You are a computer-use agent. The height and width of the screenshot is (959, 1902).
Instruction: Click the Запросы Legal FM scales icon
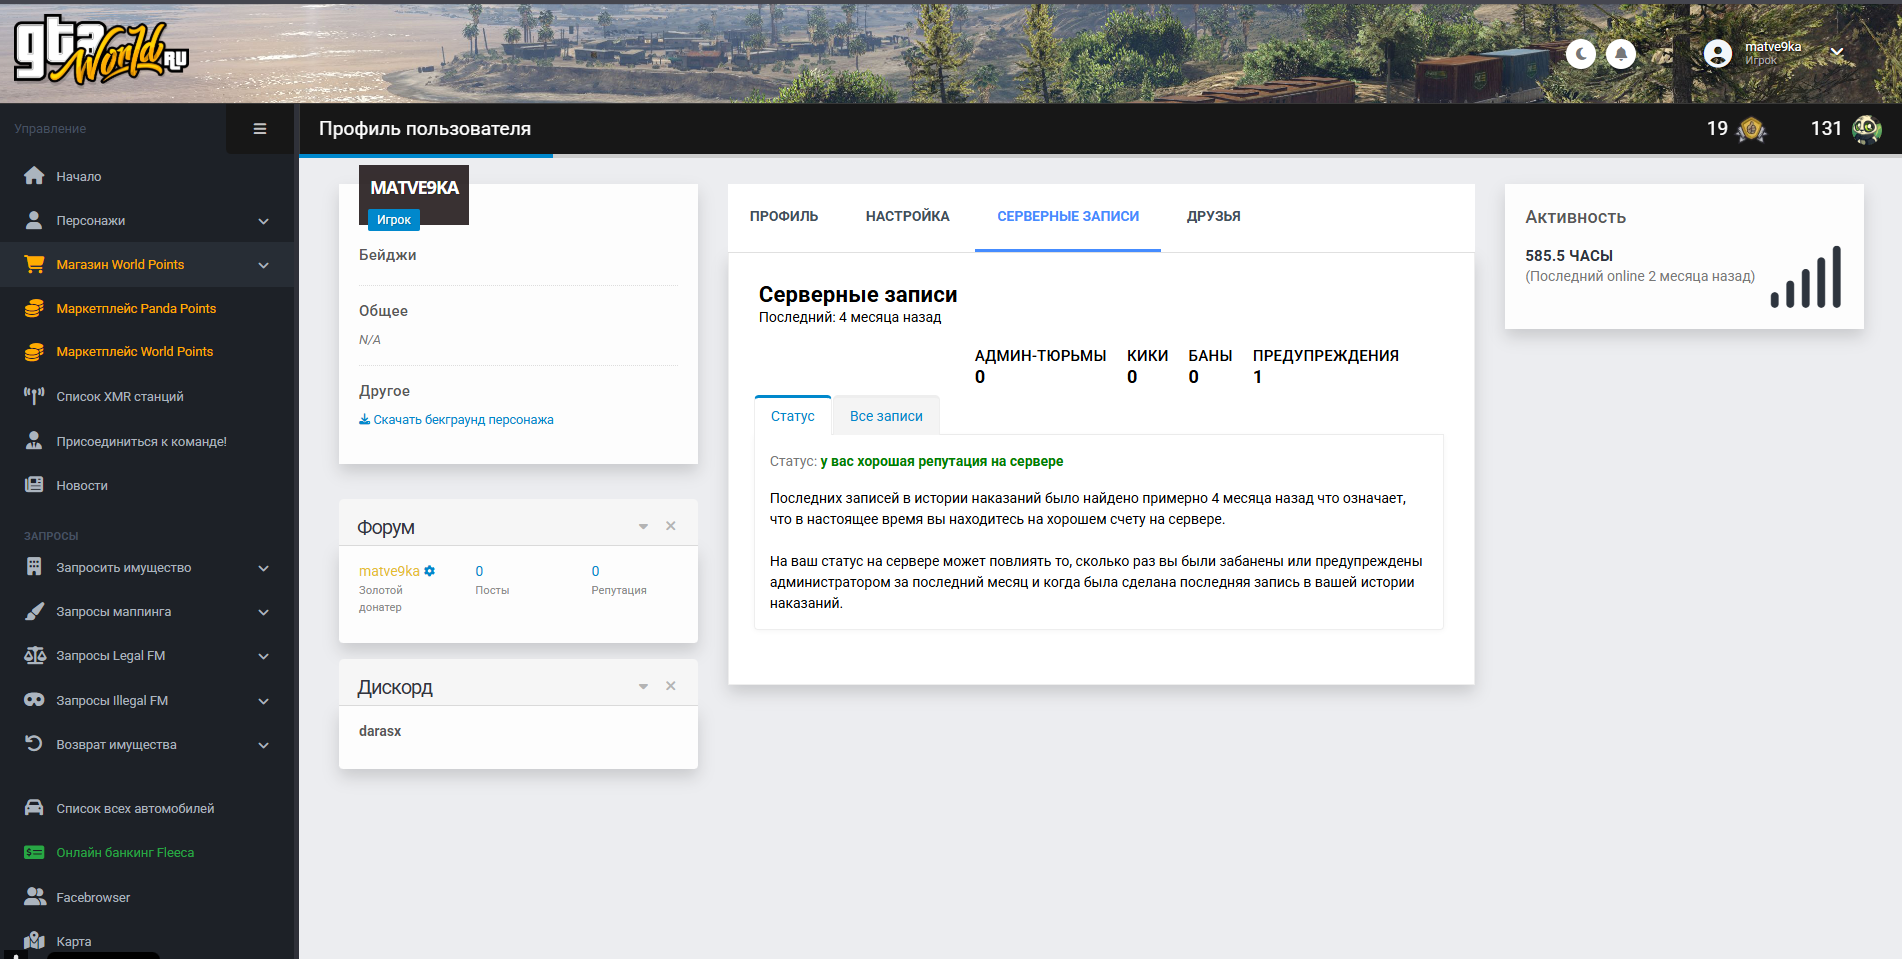pyautogui.click(x=34, y=655)
